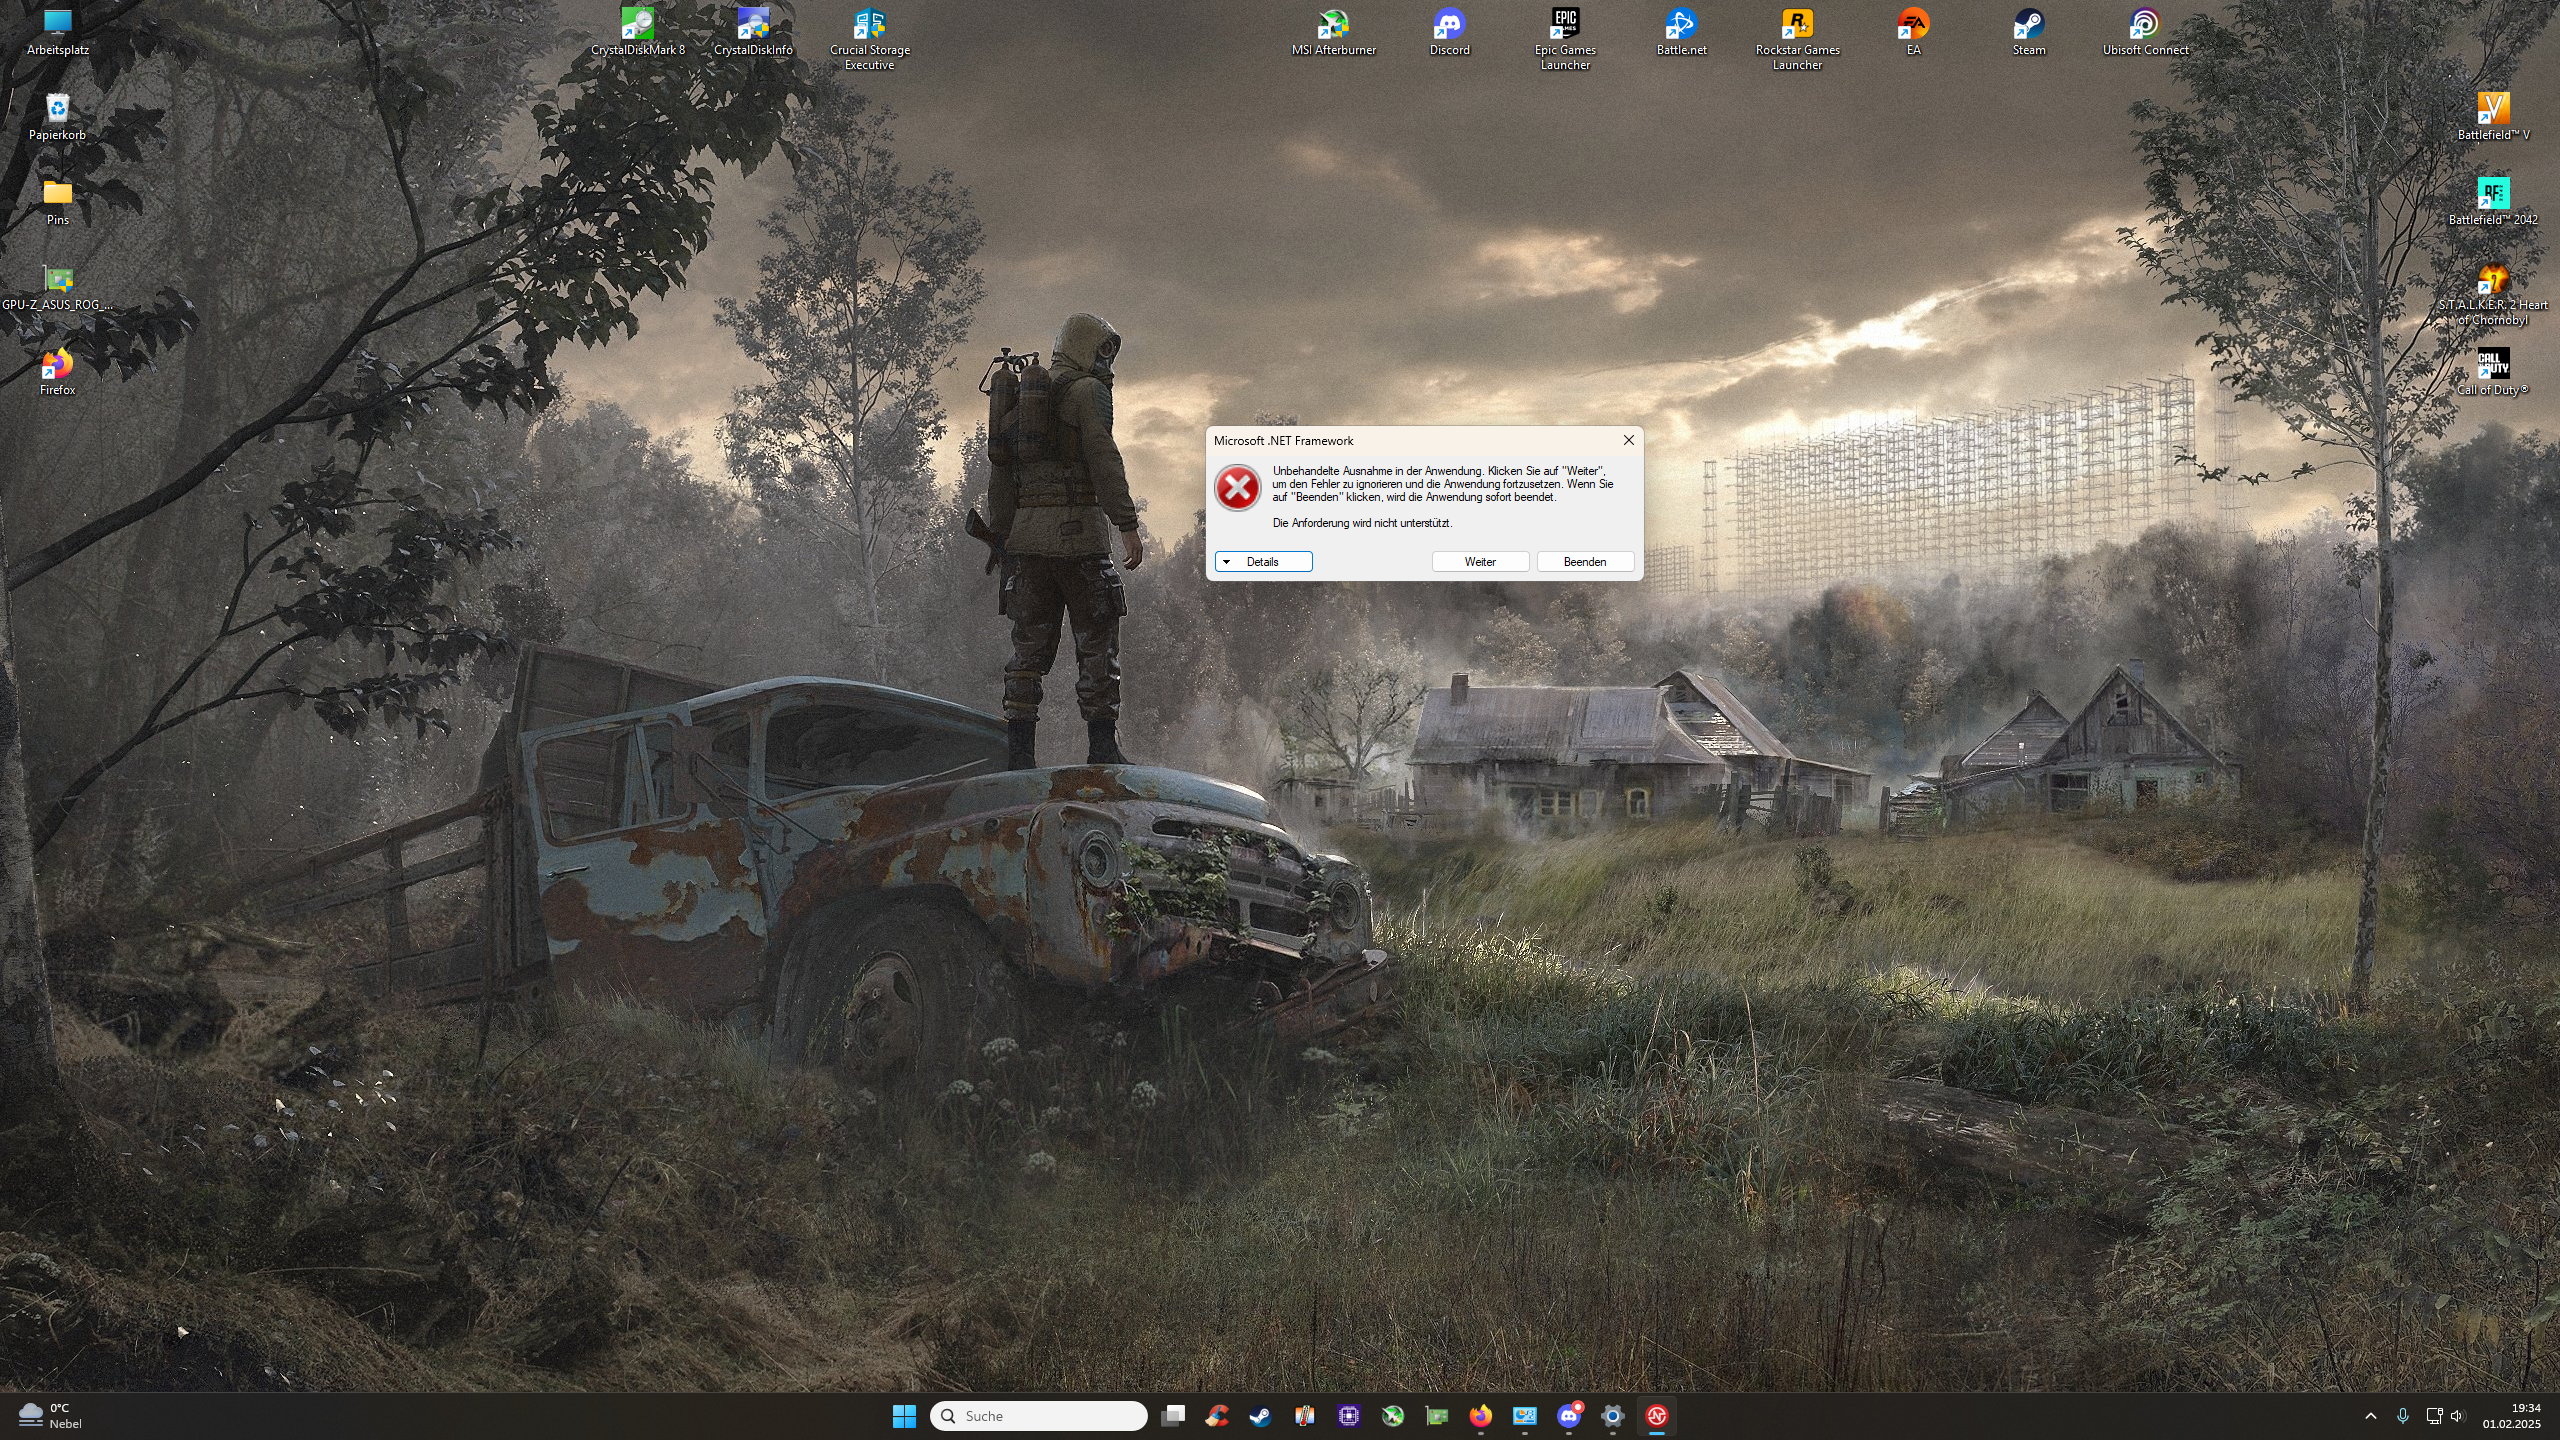Open the weather widget showing Nebel
Viewport: 2560px width, 1440px height.
pos(50,1416)
